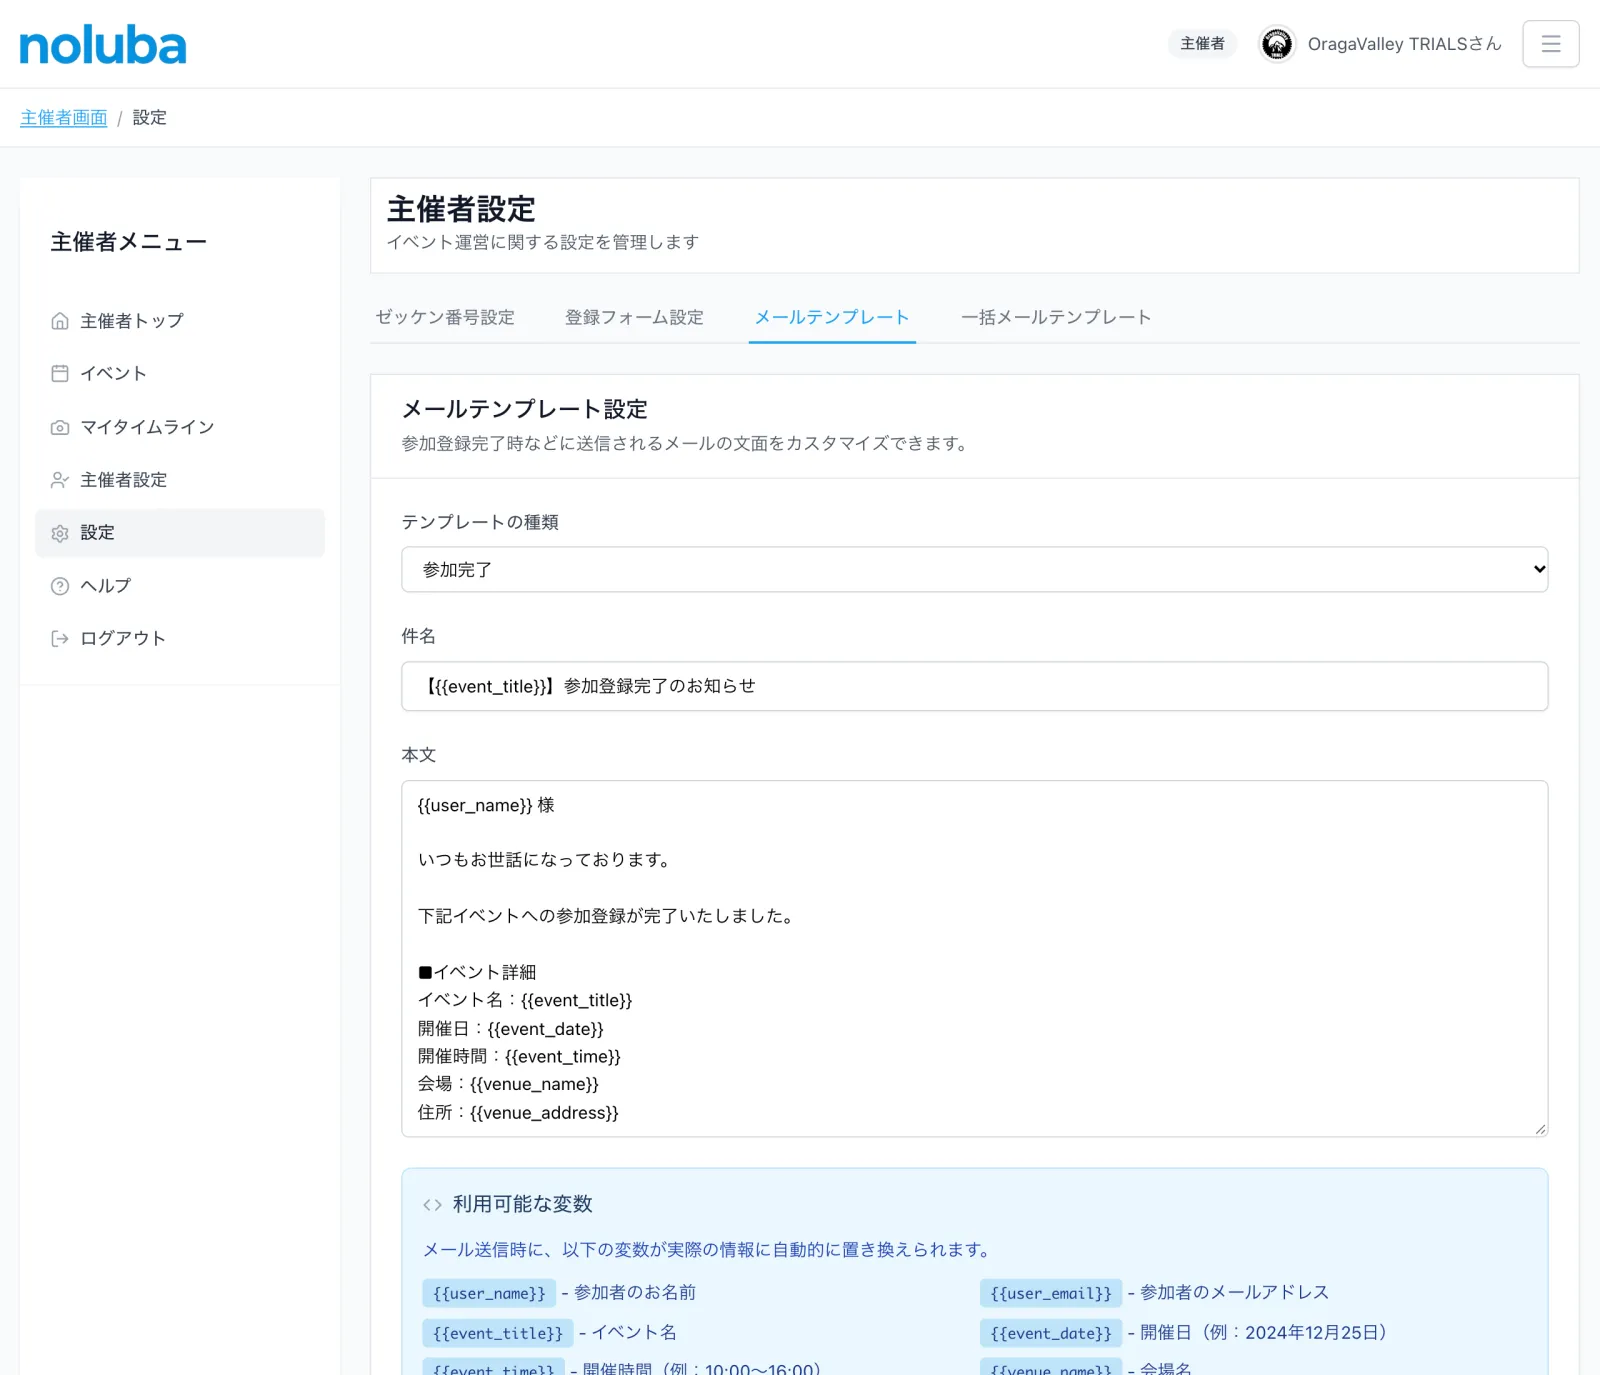Select ヘルプ in the sidebar
Viewport: 1600px width, 1375px height.
(180, 586)
